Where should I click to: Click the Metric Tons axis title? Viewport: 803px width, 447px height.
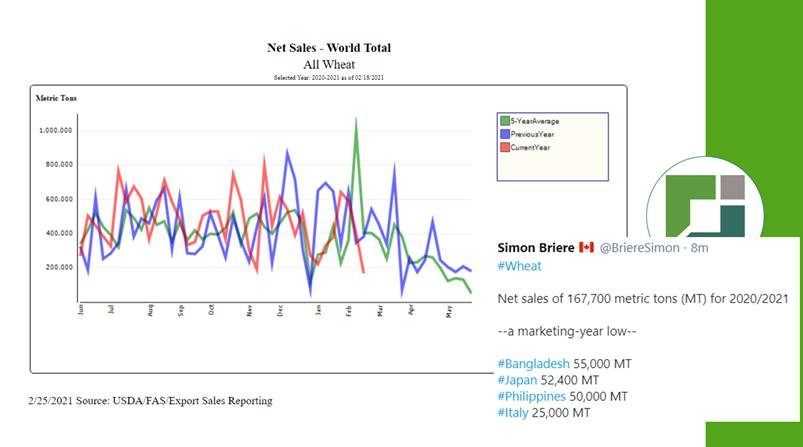(x=57, y=98)
